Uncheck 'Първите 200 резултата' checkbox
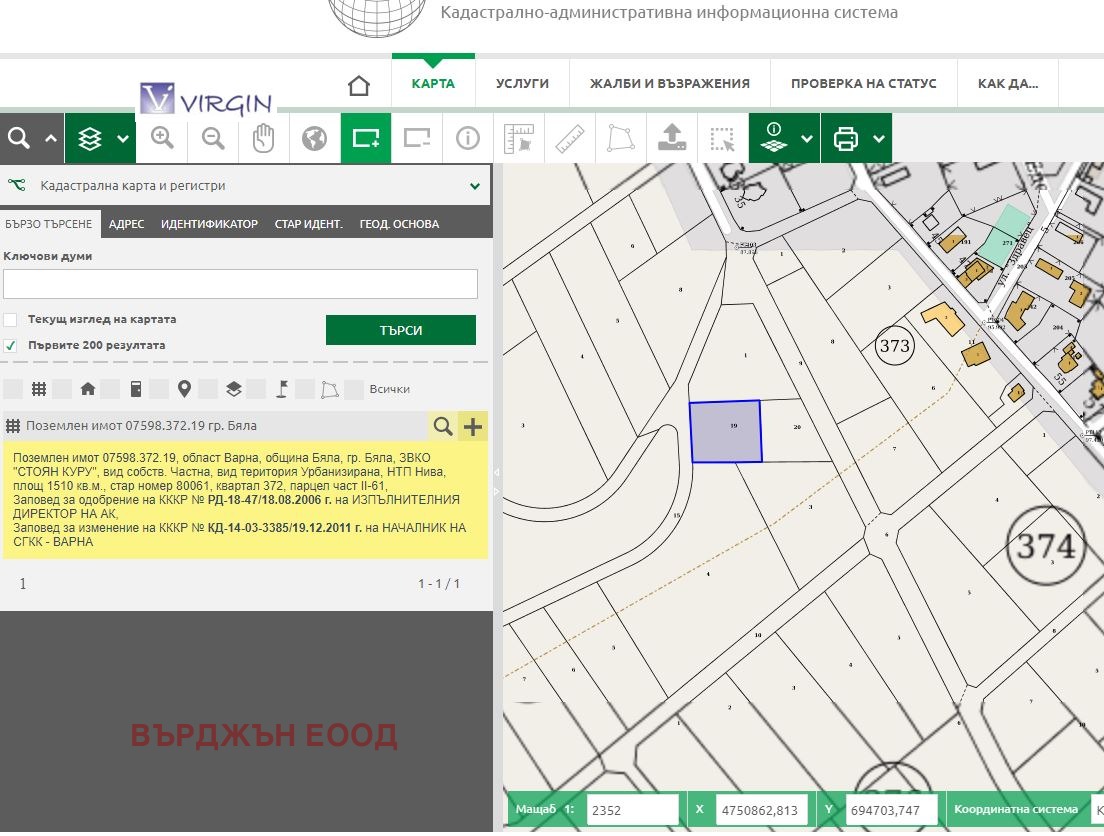Viewport: 1104px width, 836px height. pos(11,345)
